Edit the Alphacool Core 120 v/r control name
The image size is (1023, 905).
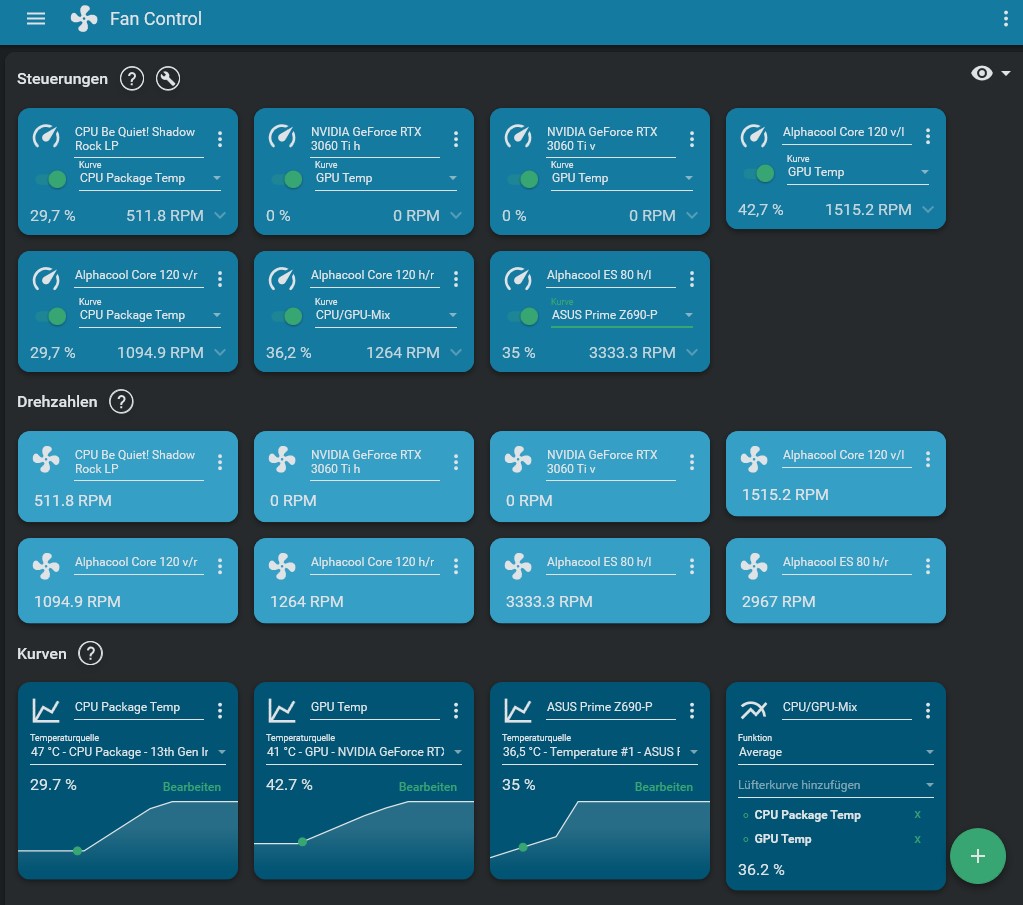(x=139, y=275)
